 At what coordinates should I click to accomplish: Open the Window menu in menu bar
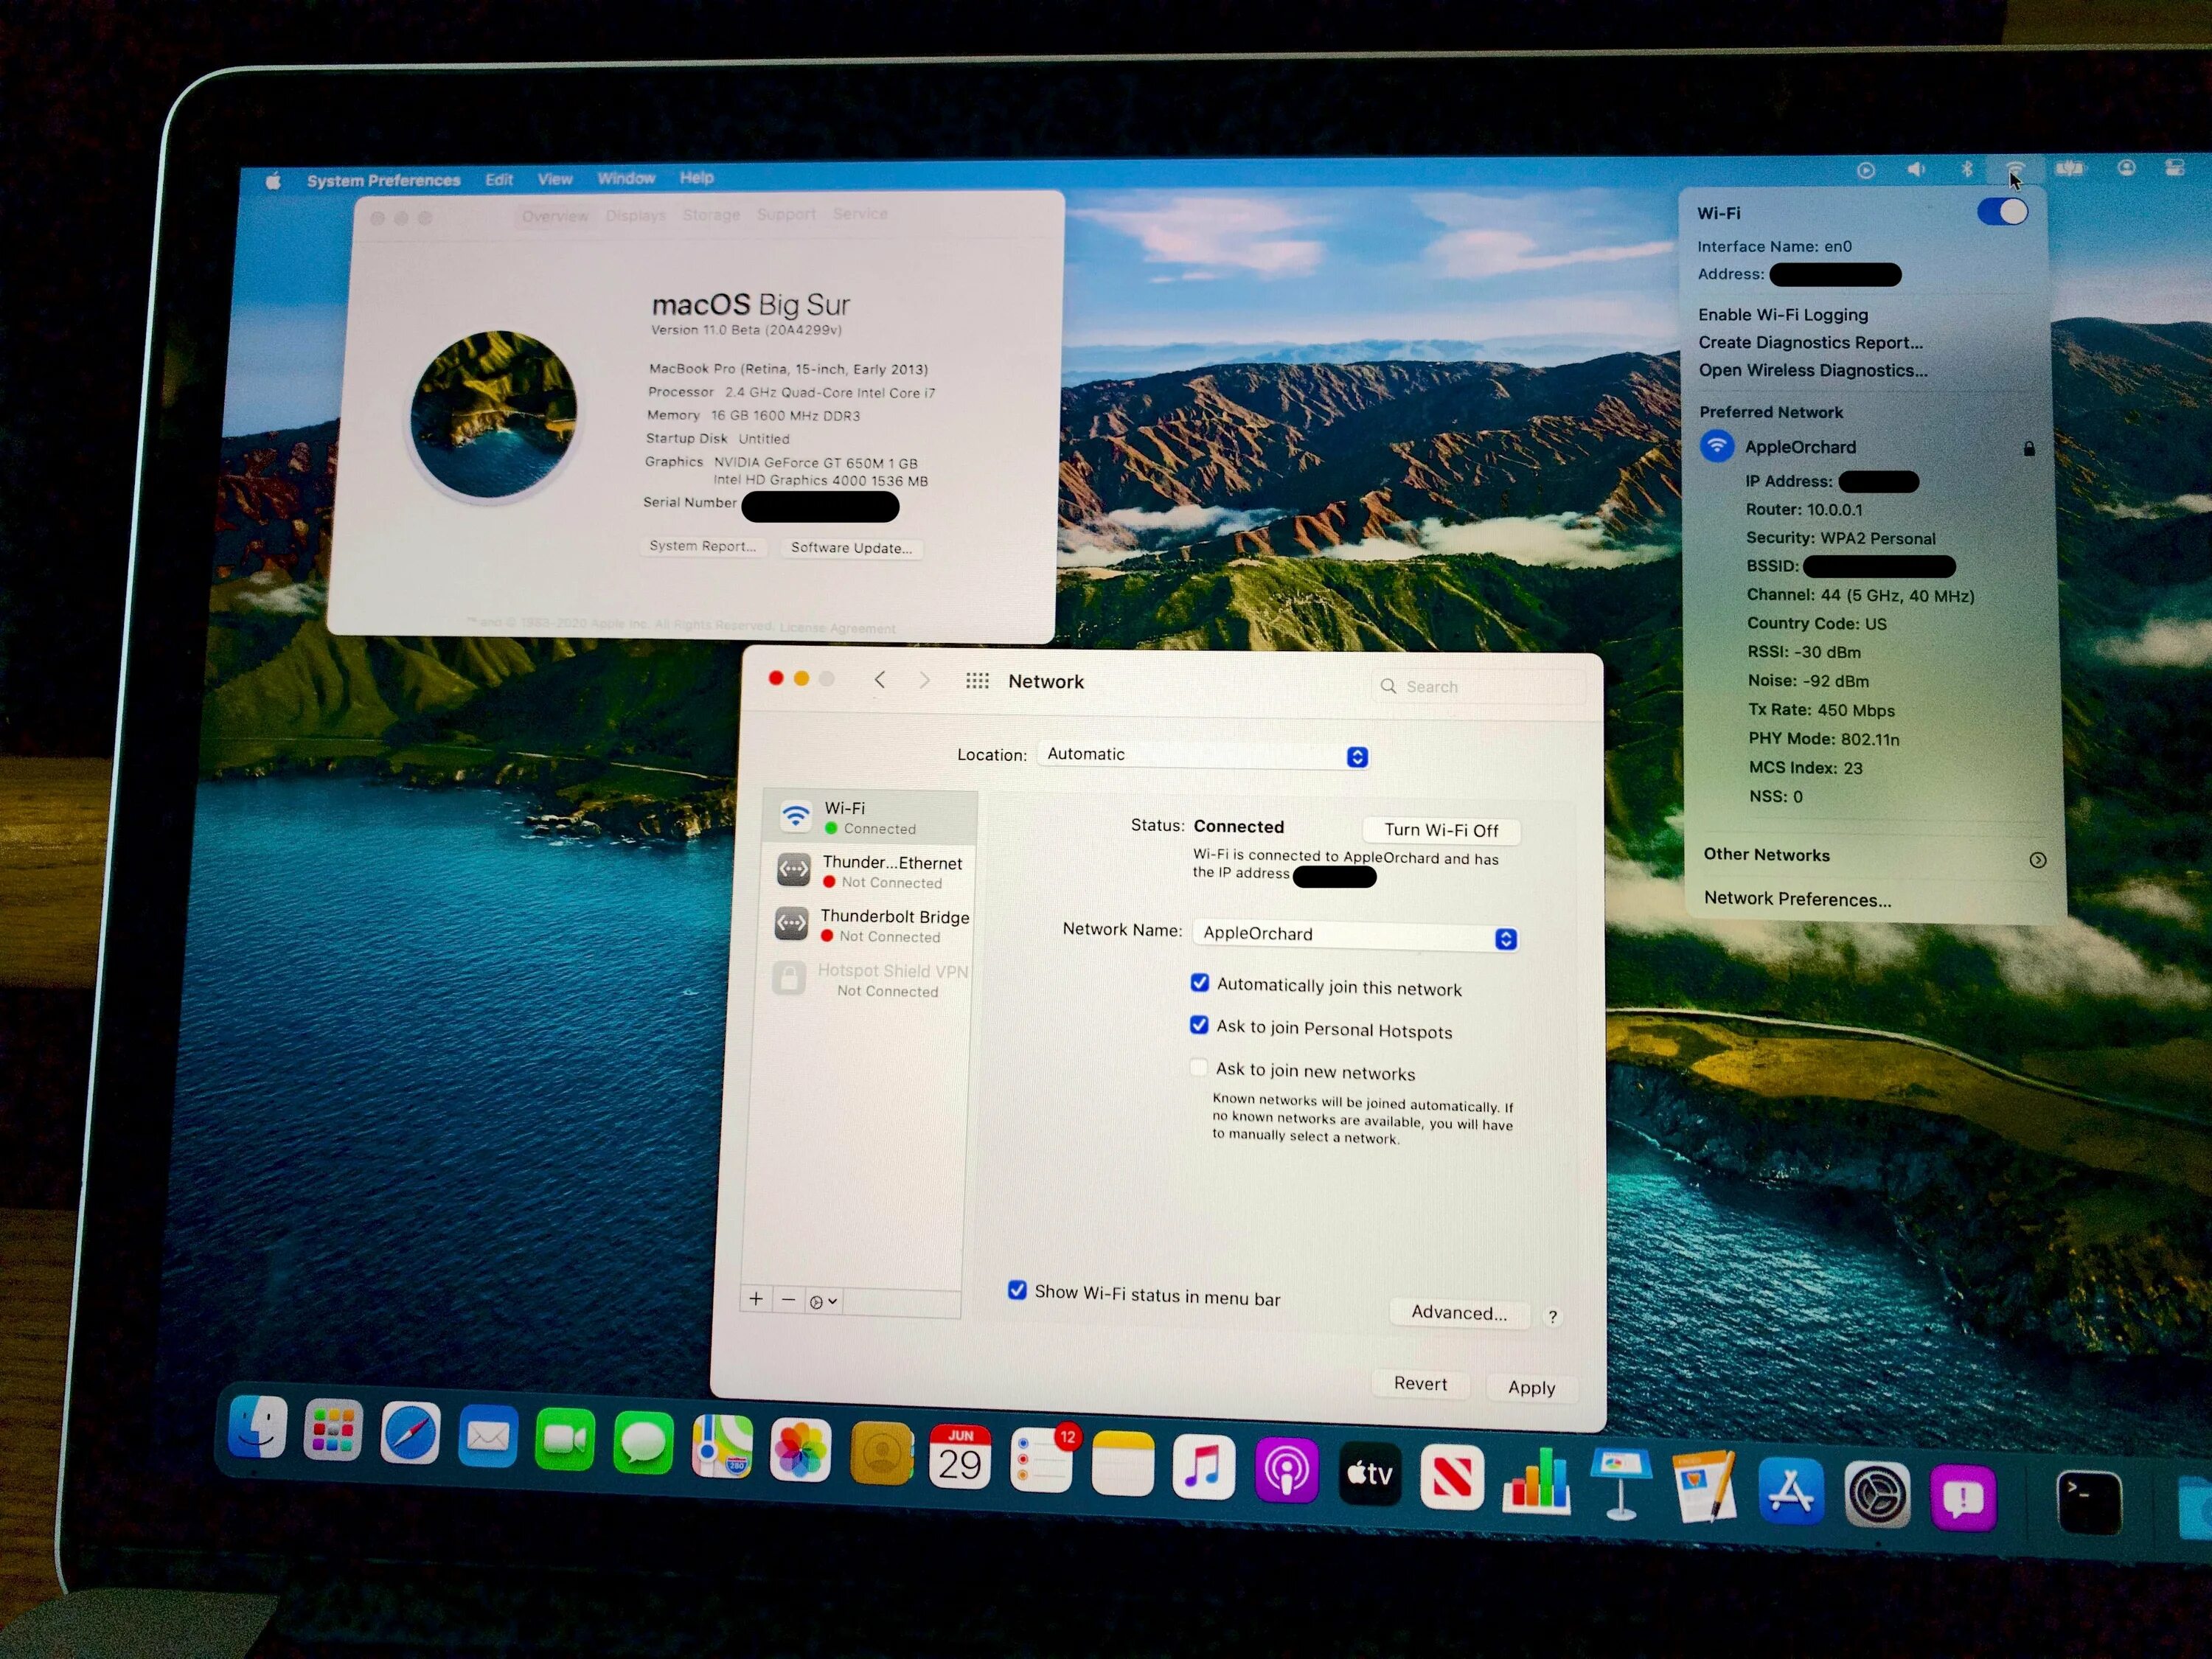click(626, 179)
